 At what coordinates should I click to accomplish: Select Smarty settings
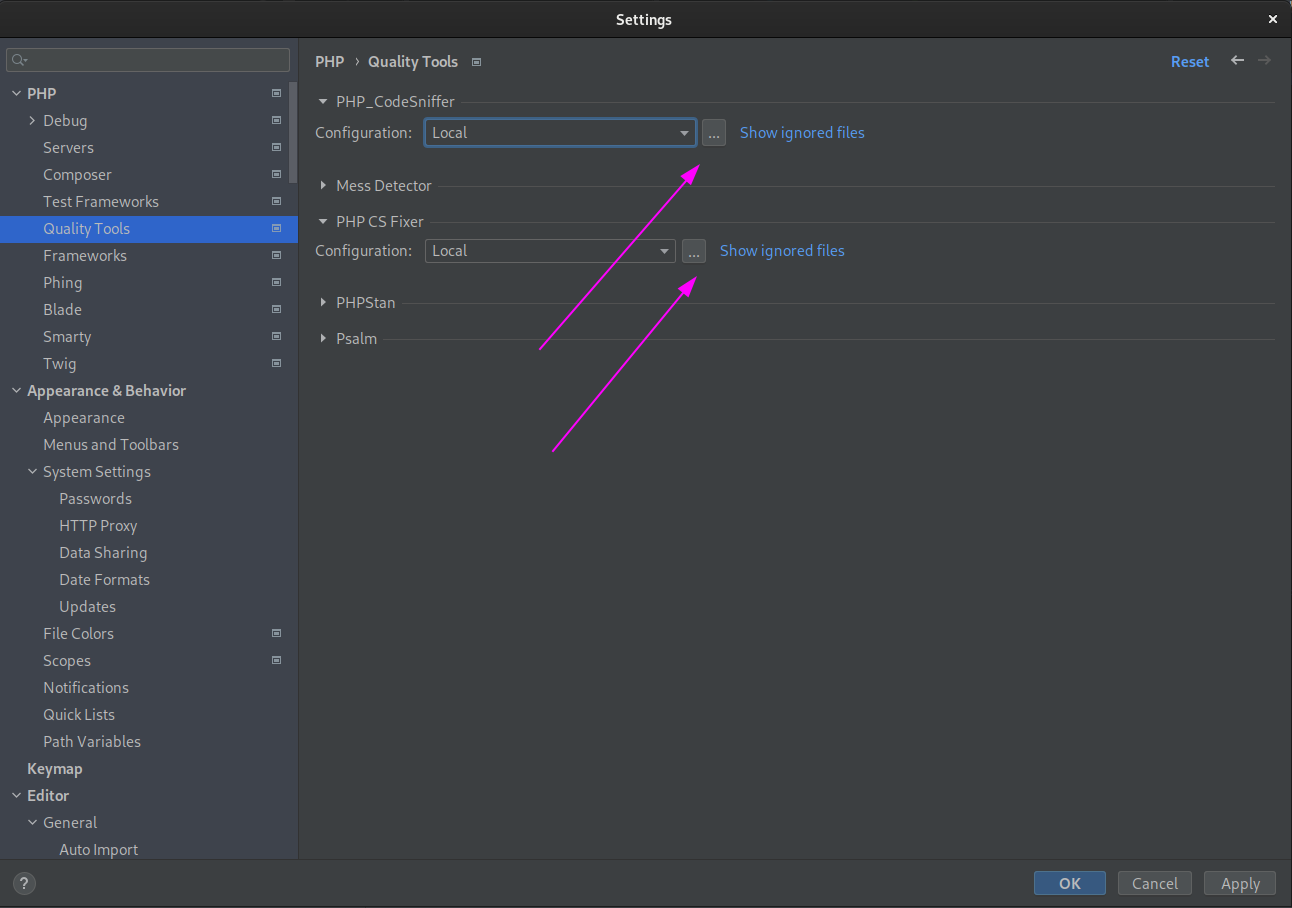point(67,336)
